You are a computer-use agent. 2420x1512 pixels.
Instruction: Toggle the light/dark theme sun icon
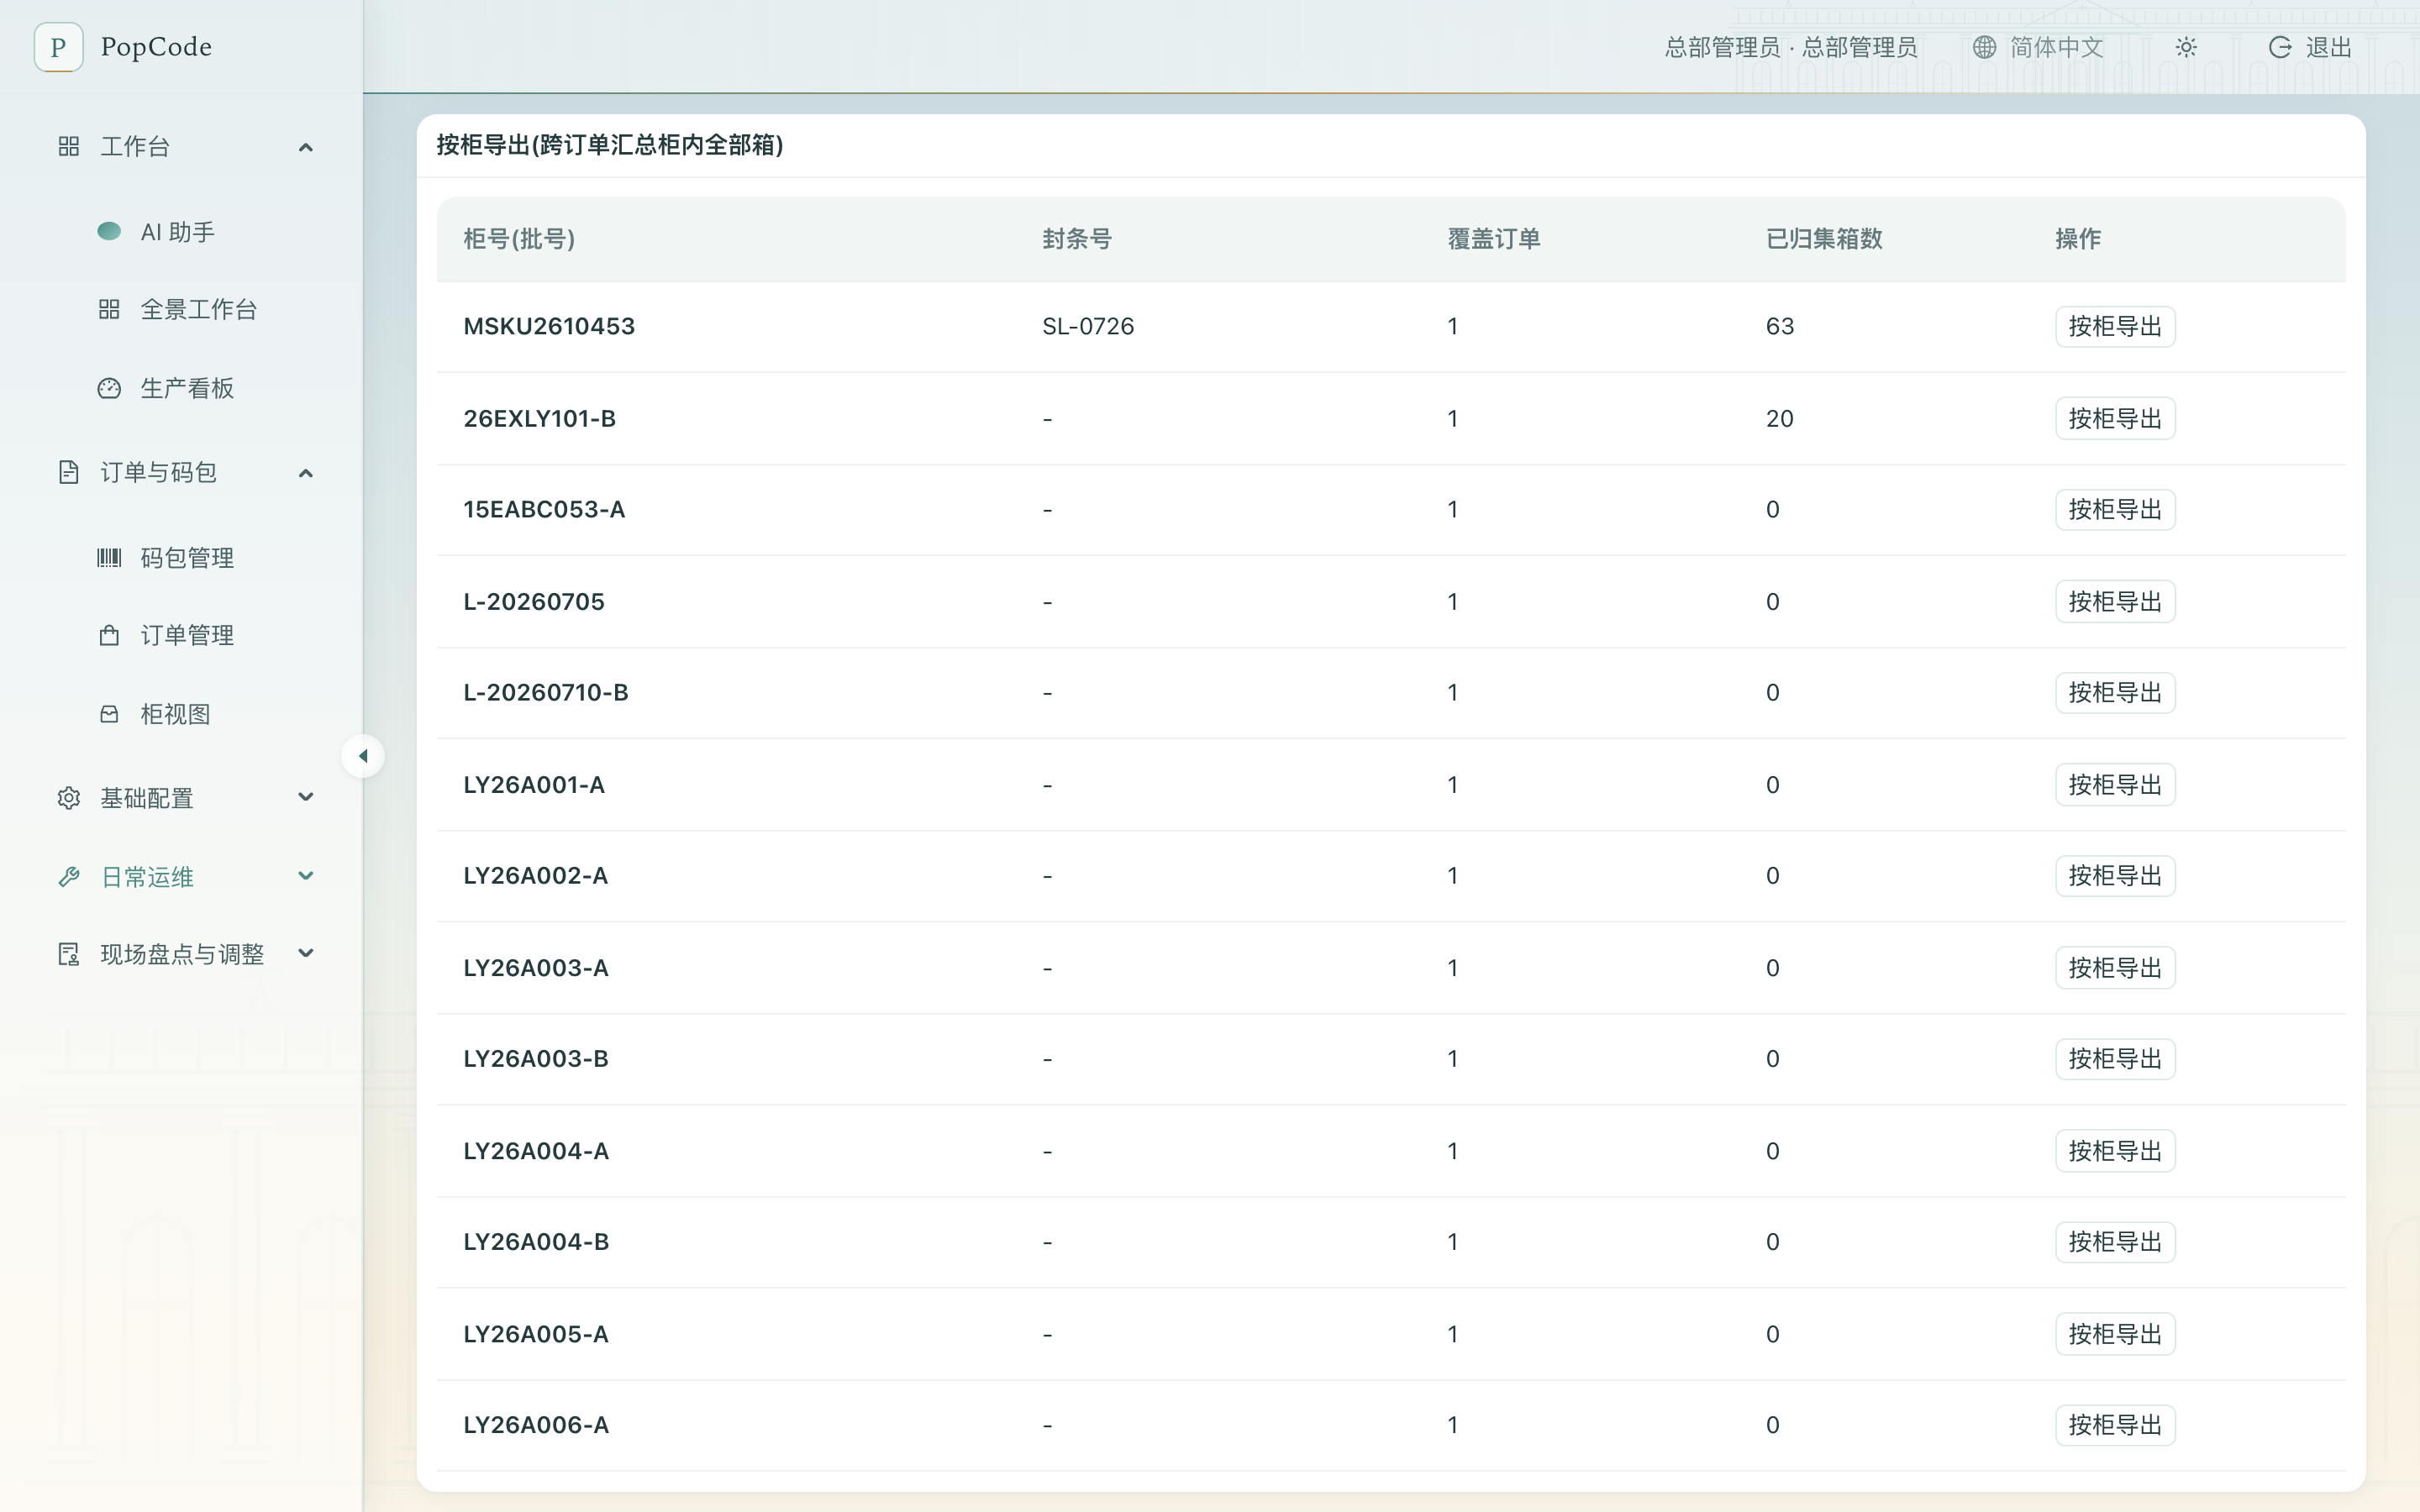pyautogui.click(x=2186, y=47)
